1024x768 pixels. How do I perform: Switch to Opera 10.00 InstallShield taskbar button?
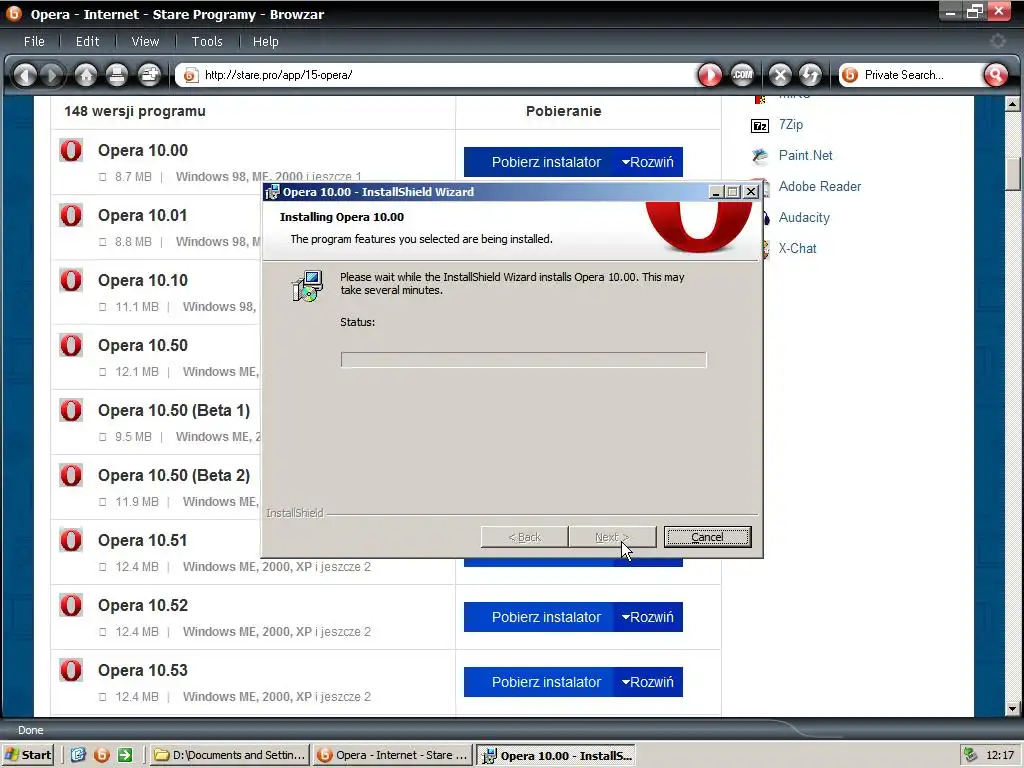point(556,756)
